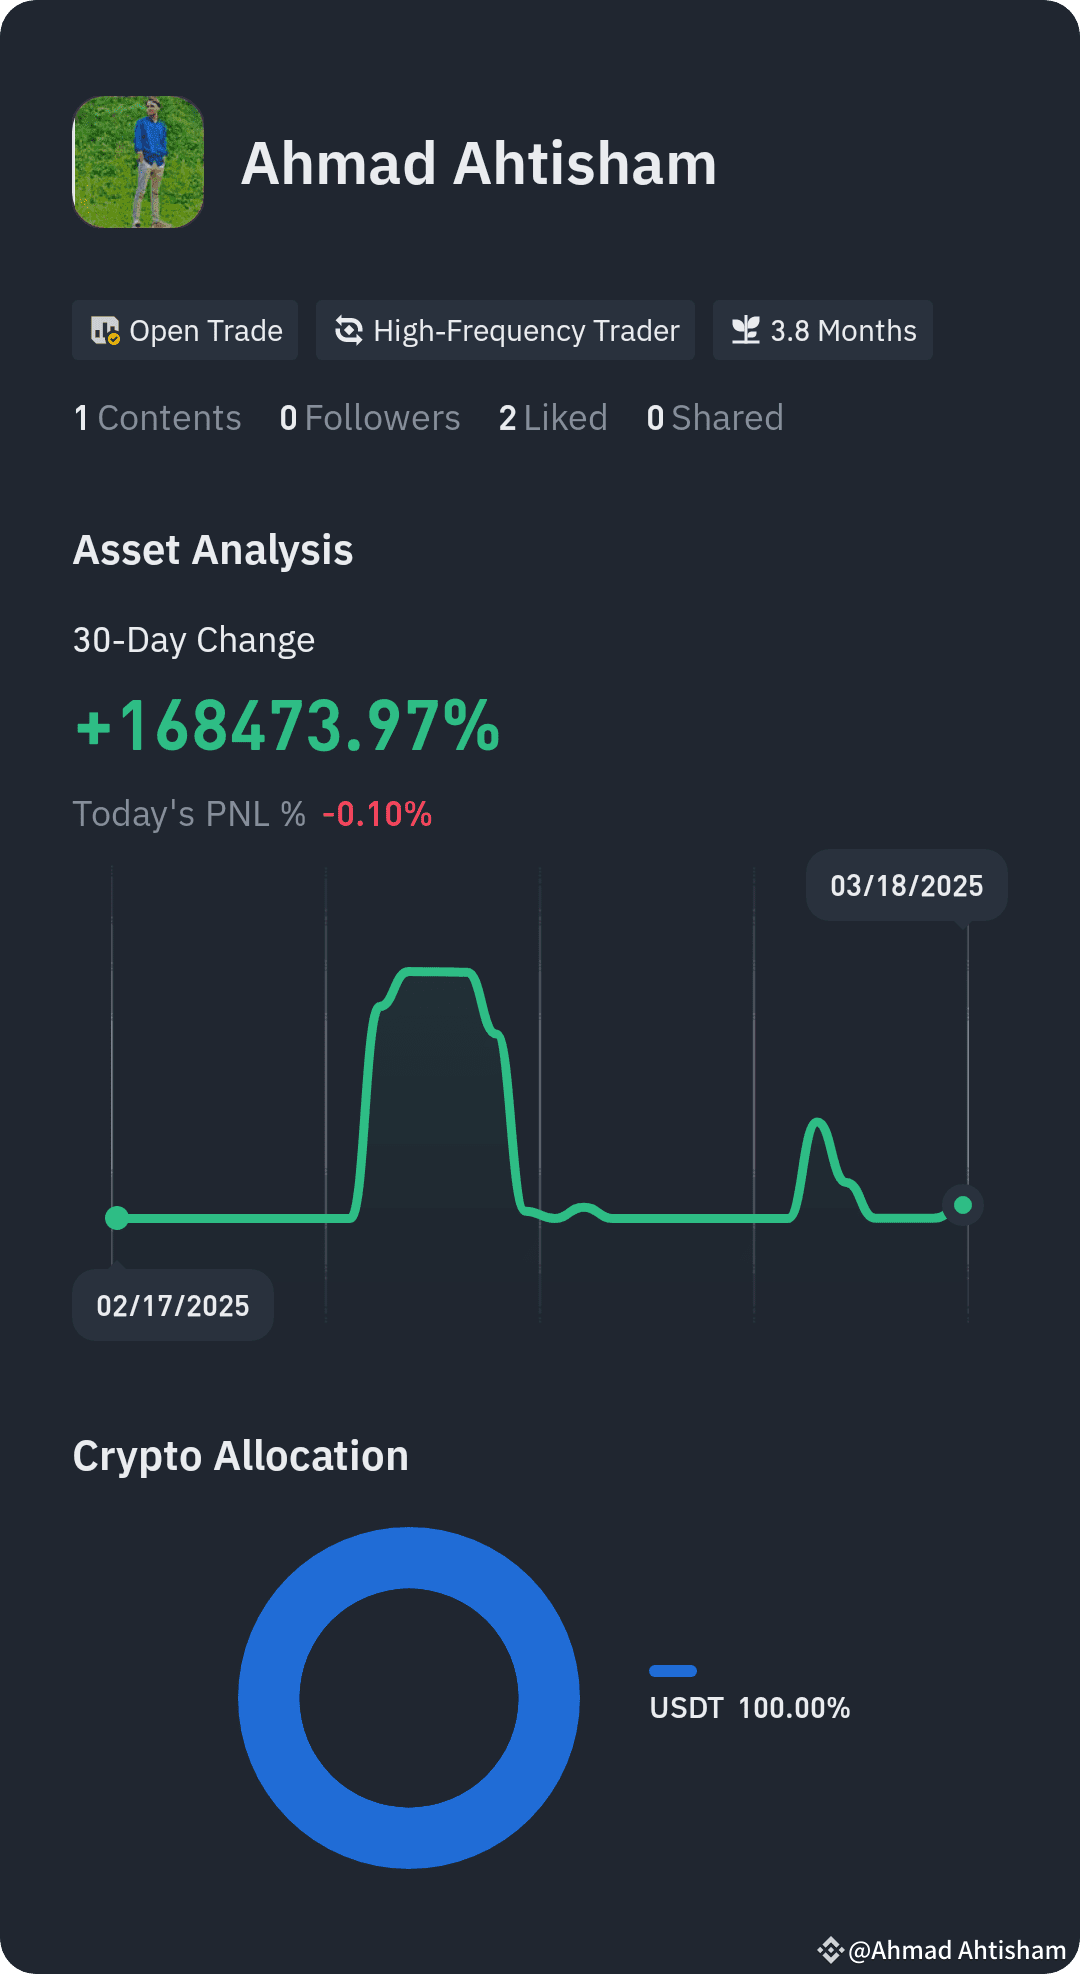Click the Ahmad Ahtisham name heading

click(x=479, y=164)
